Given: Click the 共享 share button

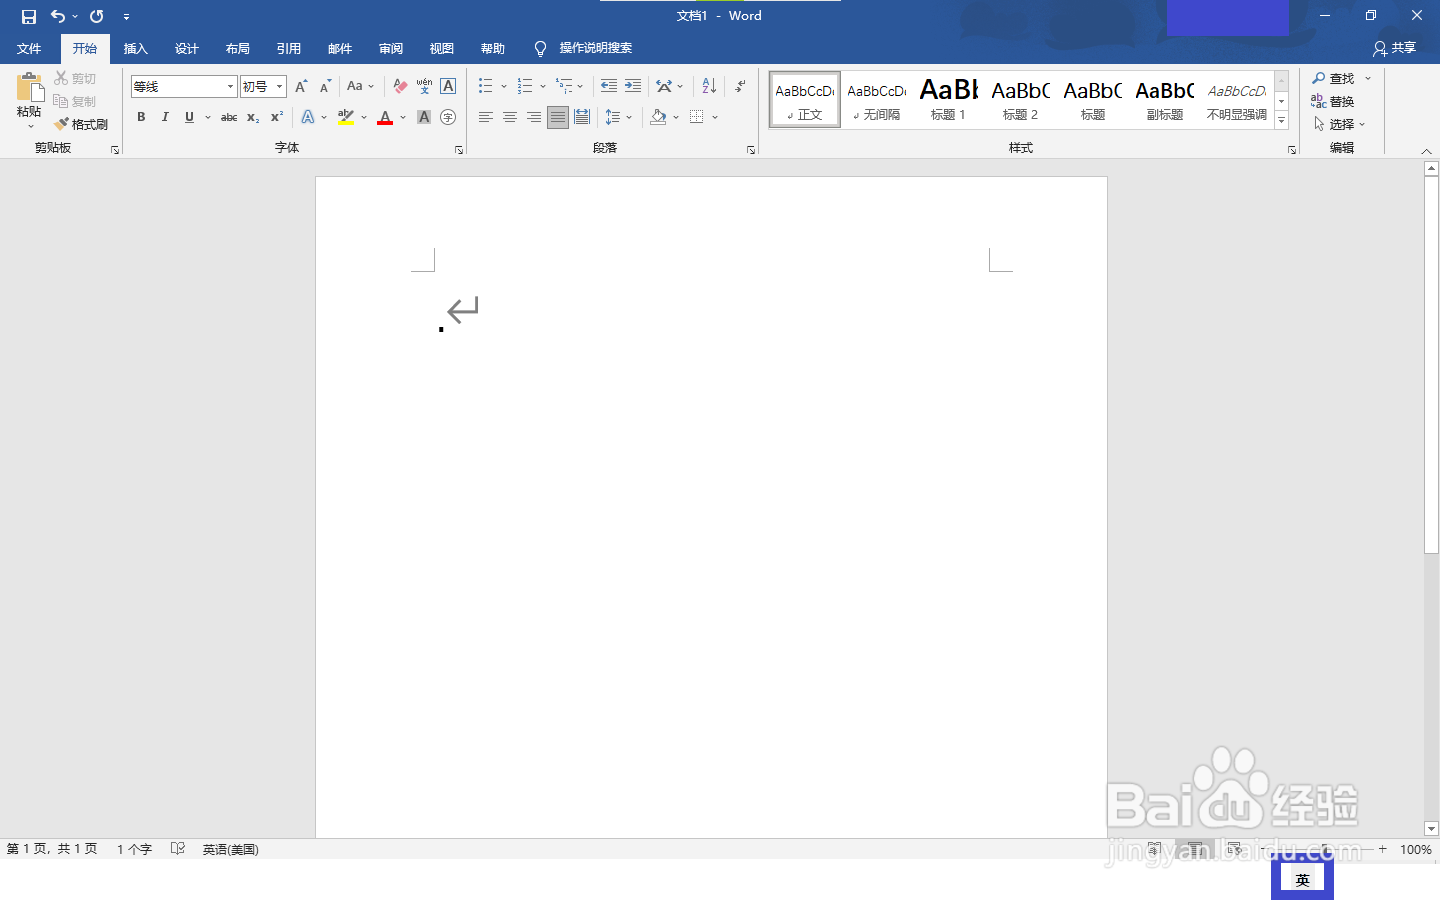Looking at the screenshot, I should [x=1395, y=48].
